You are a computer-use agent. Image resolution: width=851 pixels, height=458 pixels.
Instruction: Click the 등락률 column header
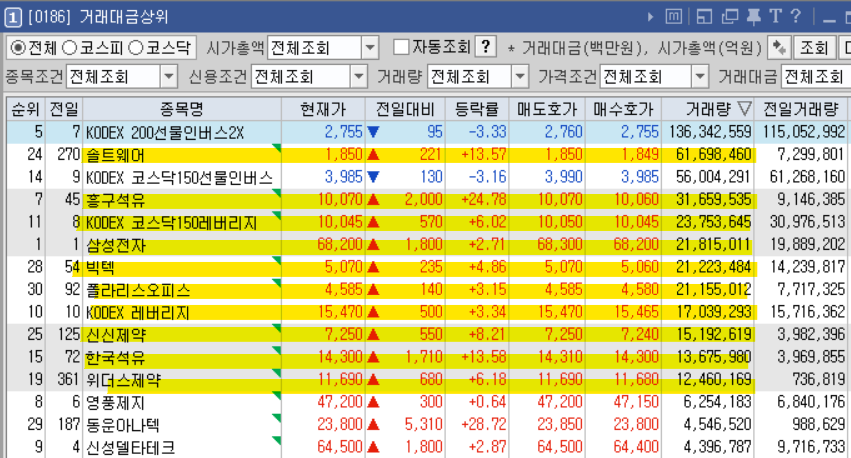tap(477, 109)
